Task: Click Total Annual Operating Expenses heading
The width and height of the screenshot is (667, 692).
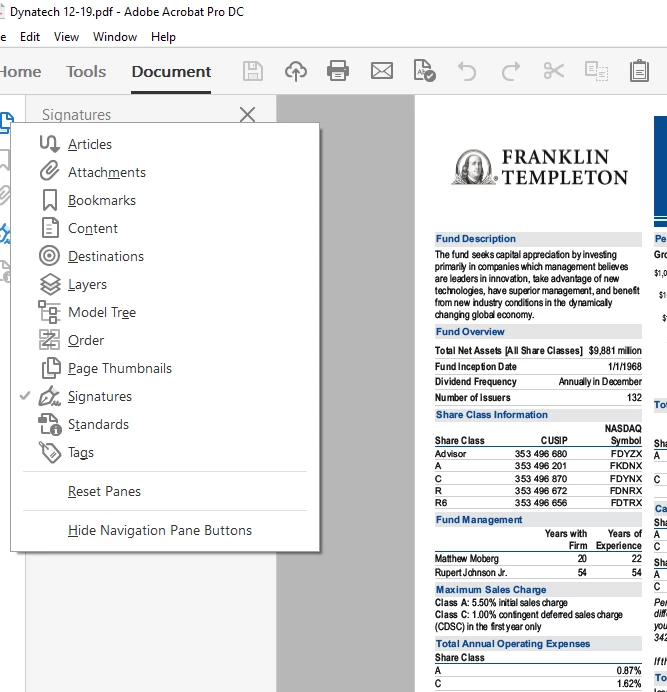Action: tap(513, 644)
